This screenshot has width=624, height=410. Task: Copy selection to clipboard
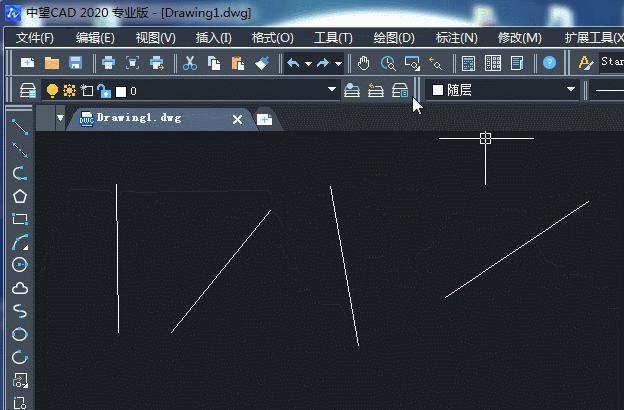(214, 63)
